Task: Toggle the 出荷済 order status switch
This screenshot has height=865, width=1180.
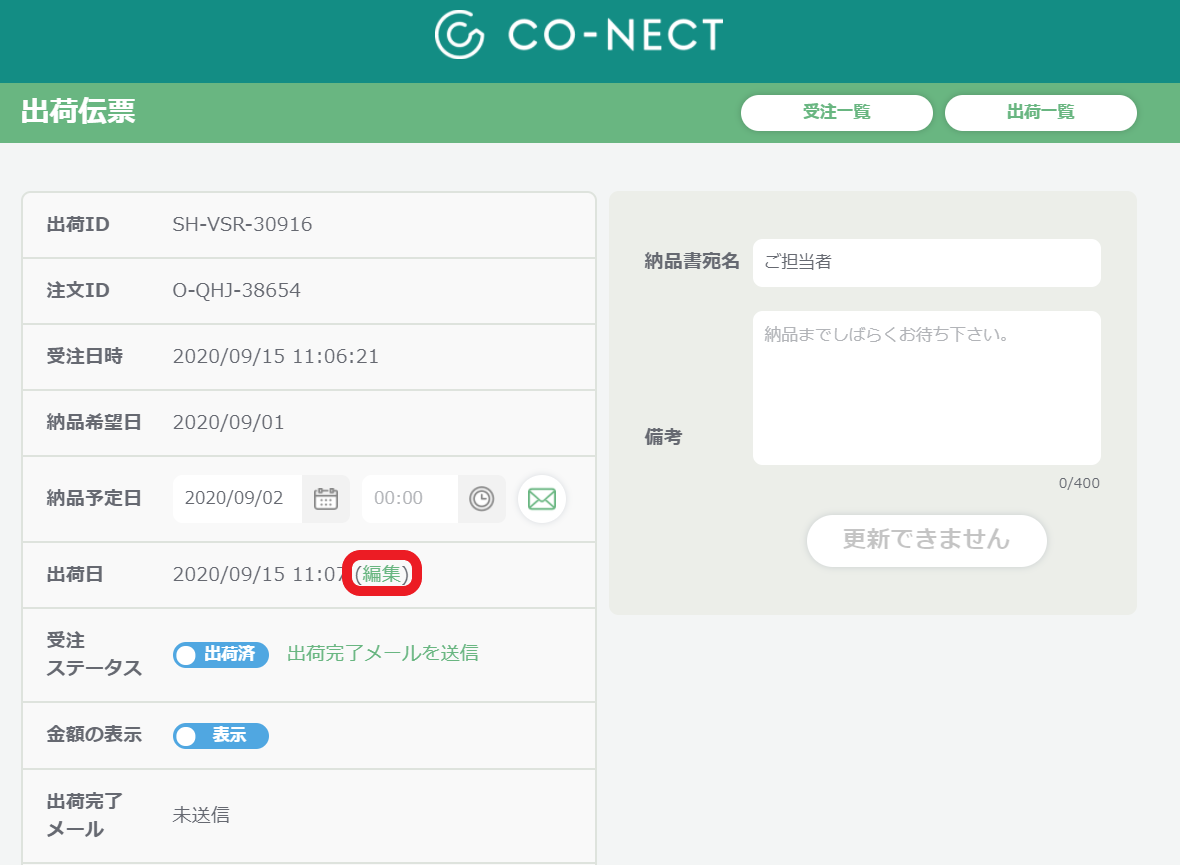Action: (220, 654)
